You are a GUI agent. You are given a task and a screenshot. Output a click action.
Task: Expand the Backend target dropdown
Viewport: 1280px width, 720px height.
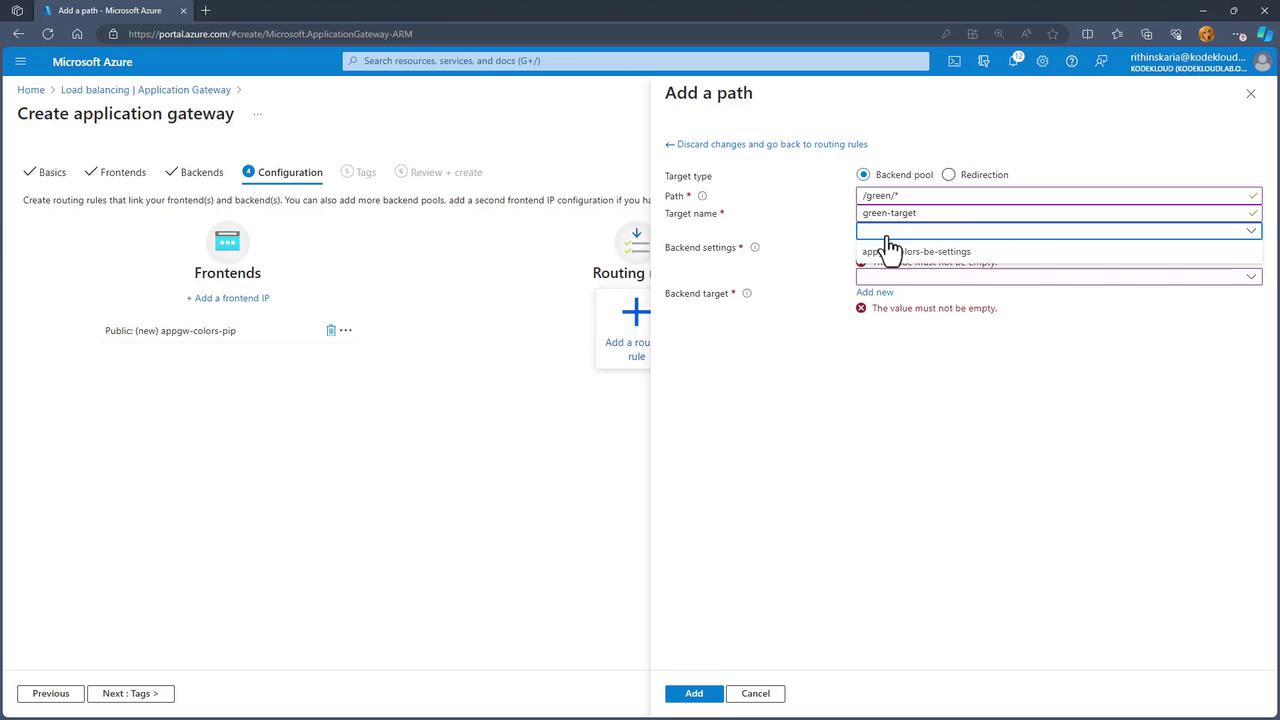(1250, 277)
